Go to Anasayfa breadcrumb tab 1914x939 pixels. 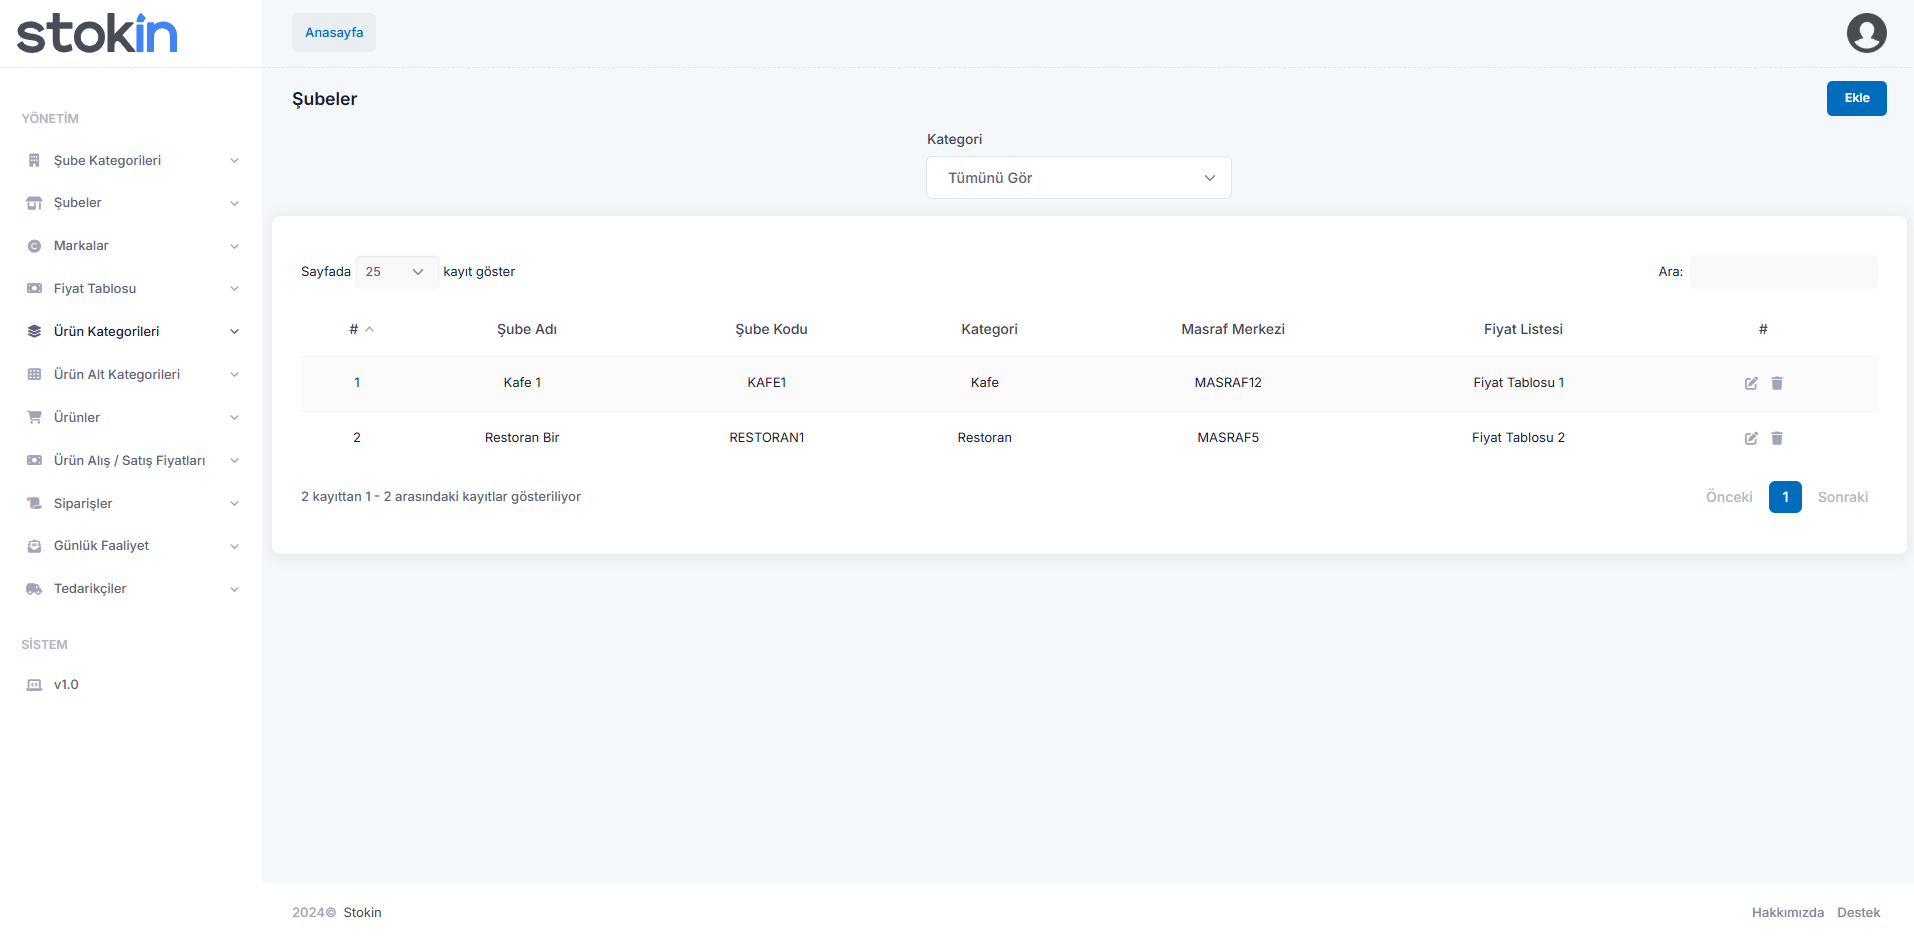point(334,33)
